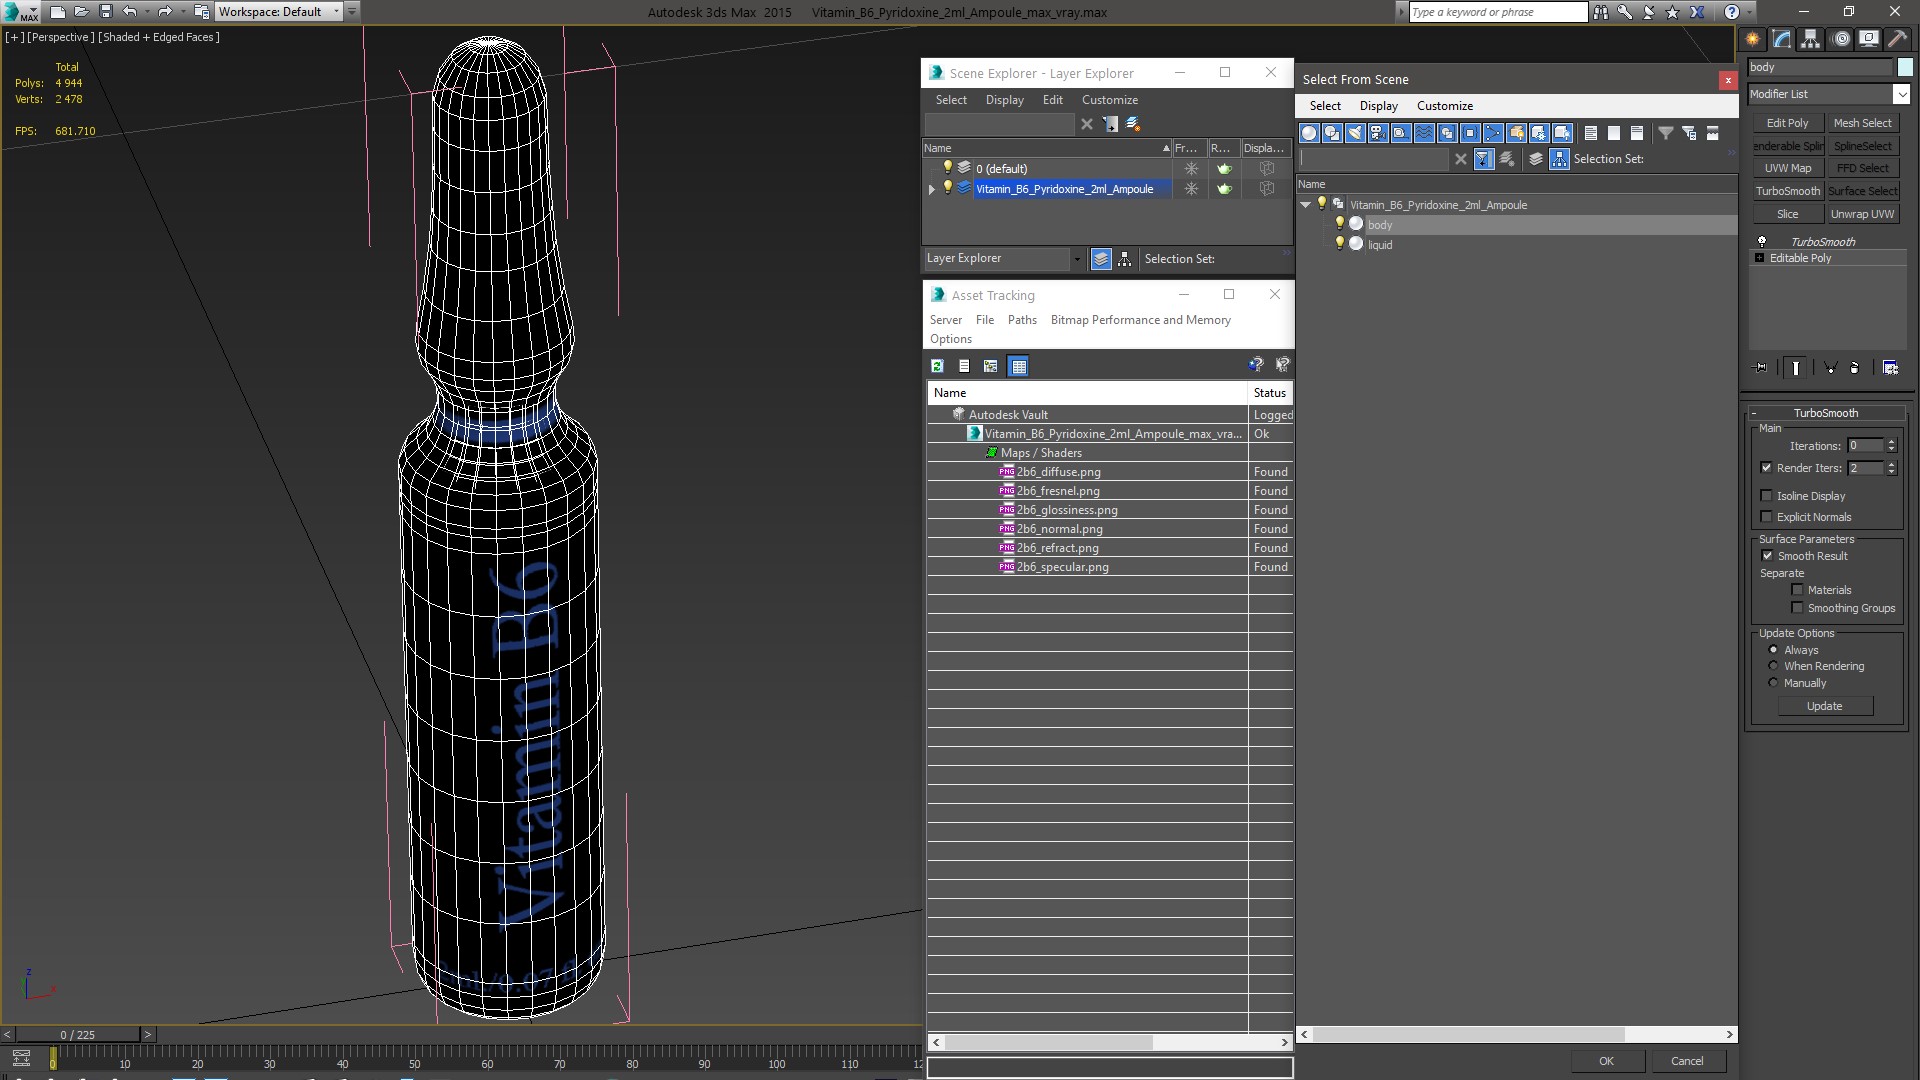The image size is (1920, 1080).
Task: Toggle Display Shapes filter in Select From Scene
Action: pyautogui.click(x=1332, y=133)
